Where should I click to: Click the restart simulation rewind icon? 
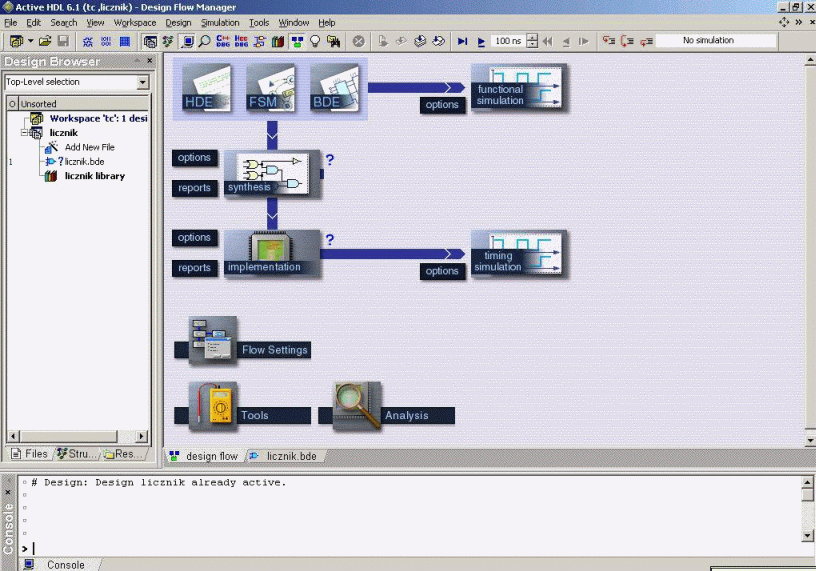[547, 41]
